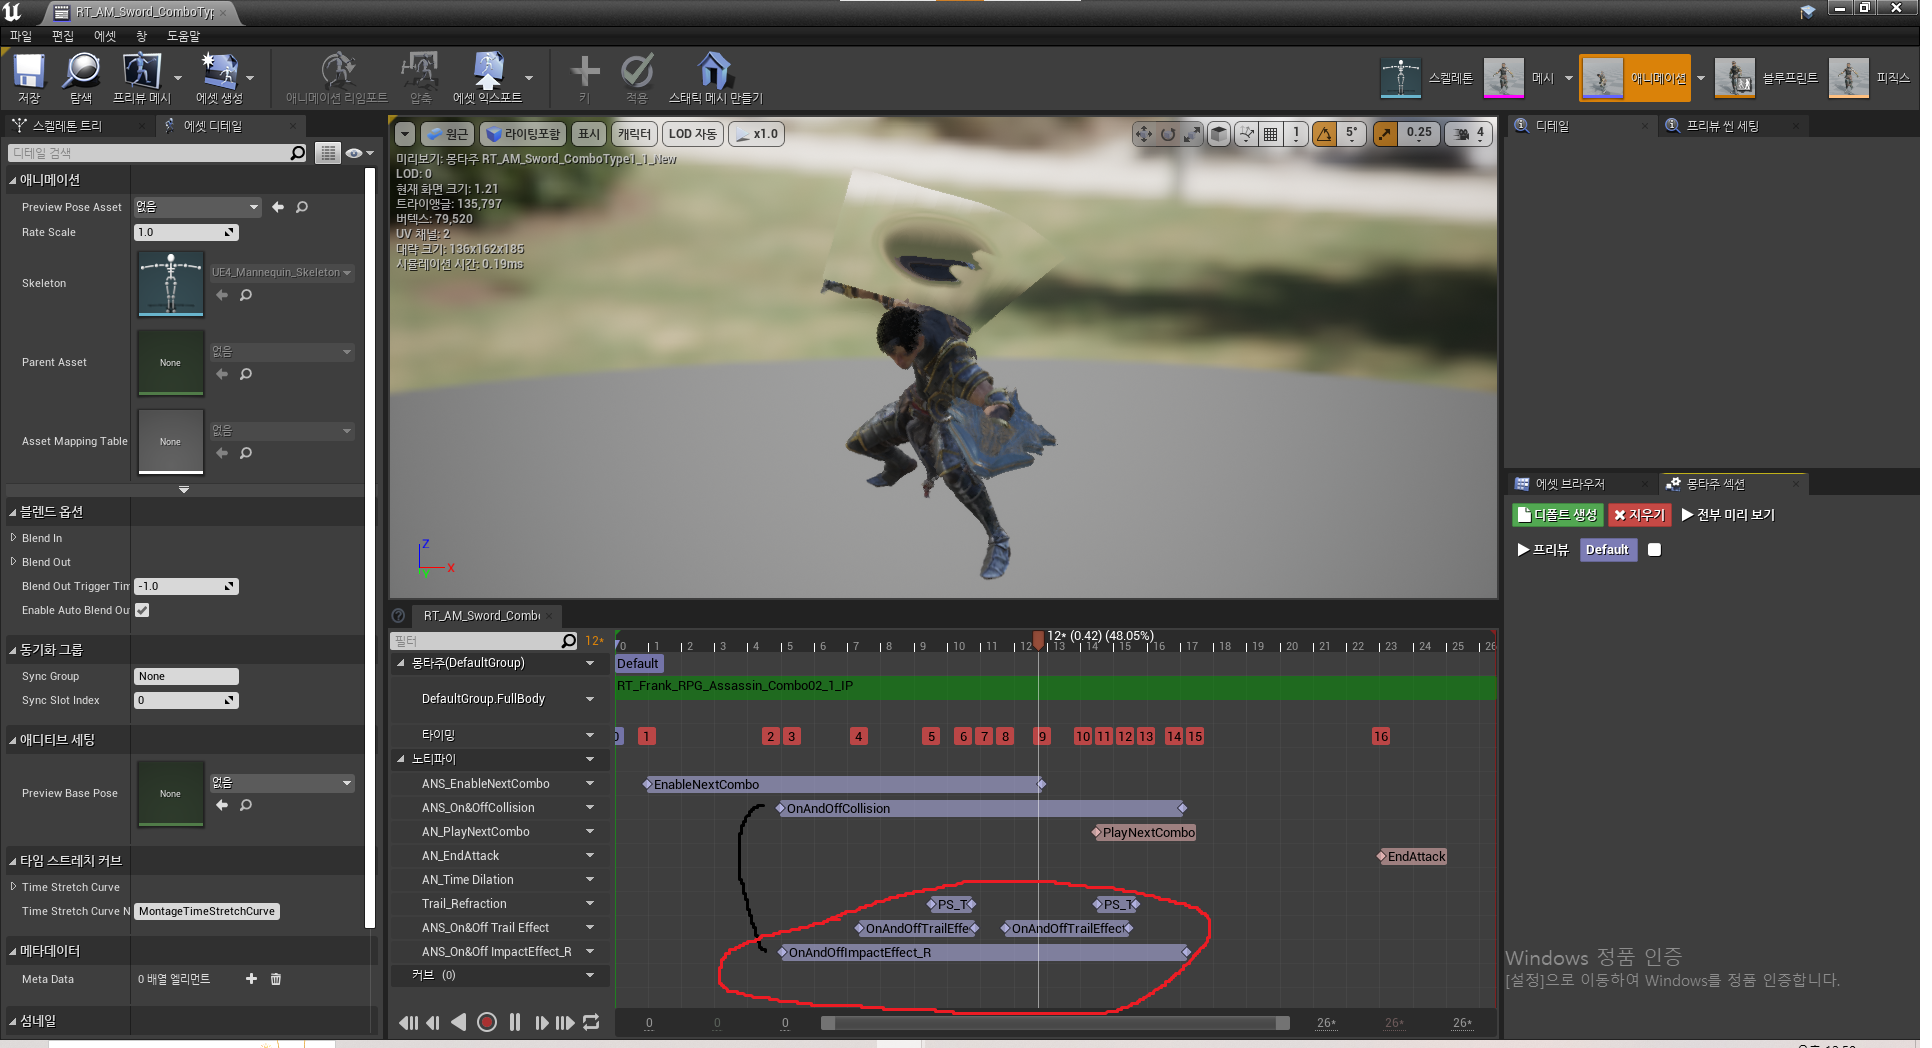Open the 파일 (File) menu
The height and width of the screenshot is (1048, 1932).
(21, 36)
